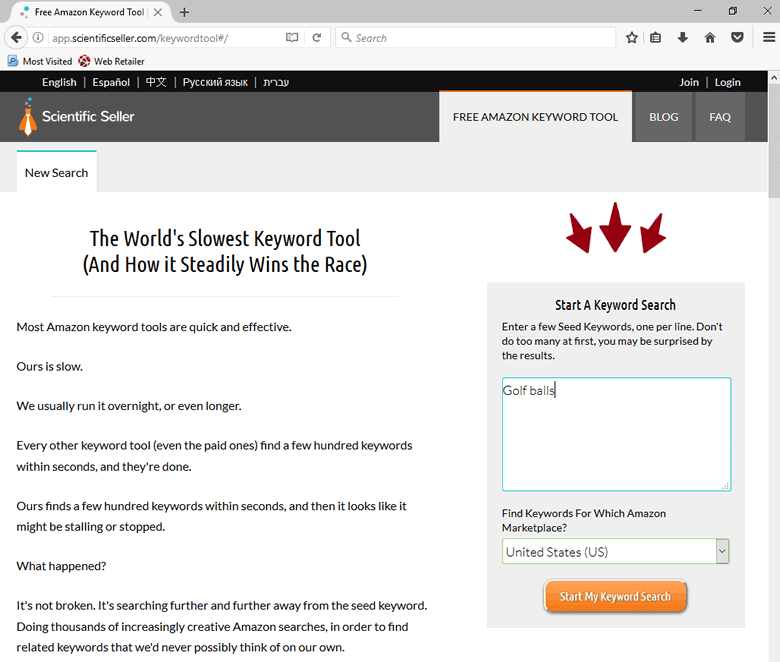Screen dimensions: 780x662
Task: Open site information icon in address bar
Action: click(x=38, y=38)
